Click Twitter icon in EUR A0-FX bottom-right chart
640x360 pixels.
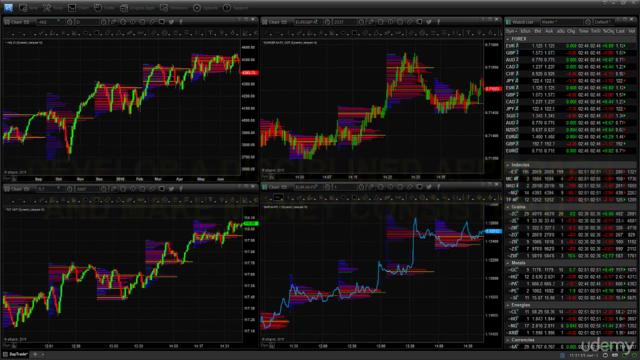point(429,187)
